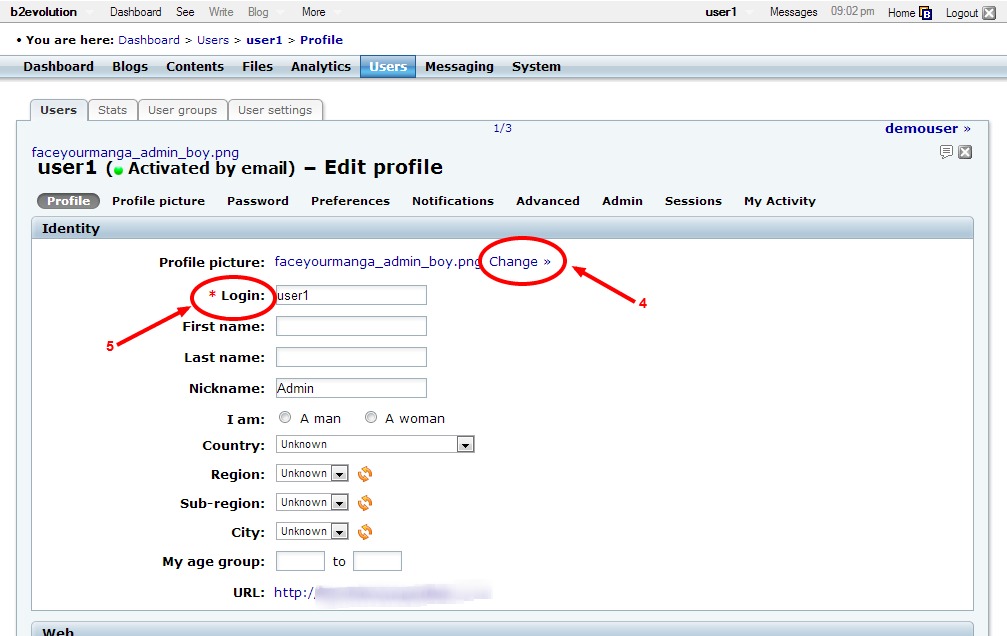Image resolution: width=1007 pixels, height=636 pixels.
Task: Go to the Contents main tab
Action: coord(195,66)
